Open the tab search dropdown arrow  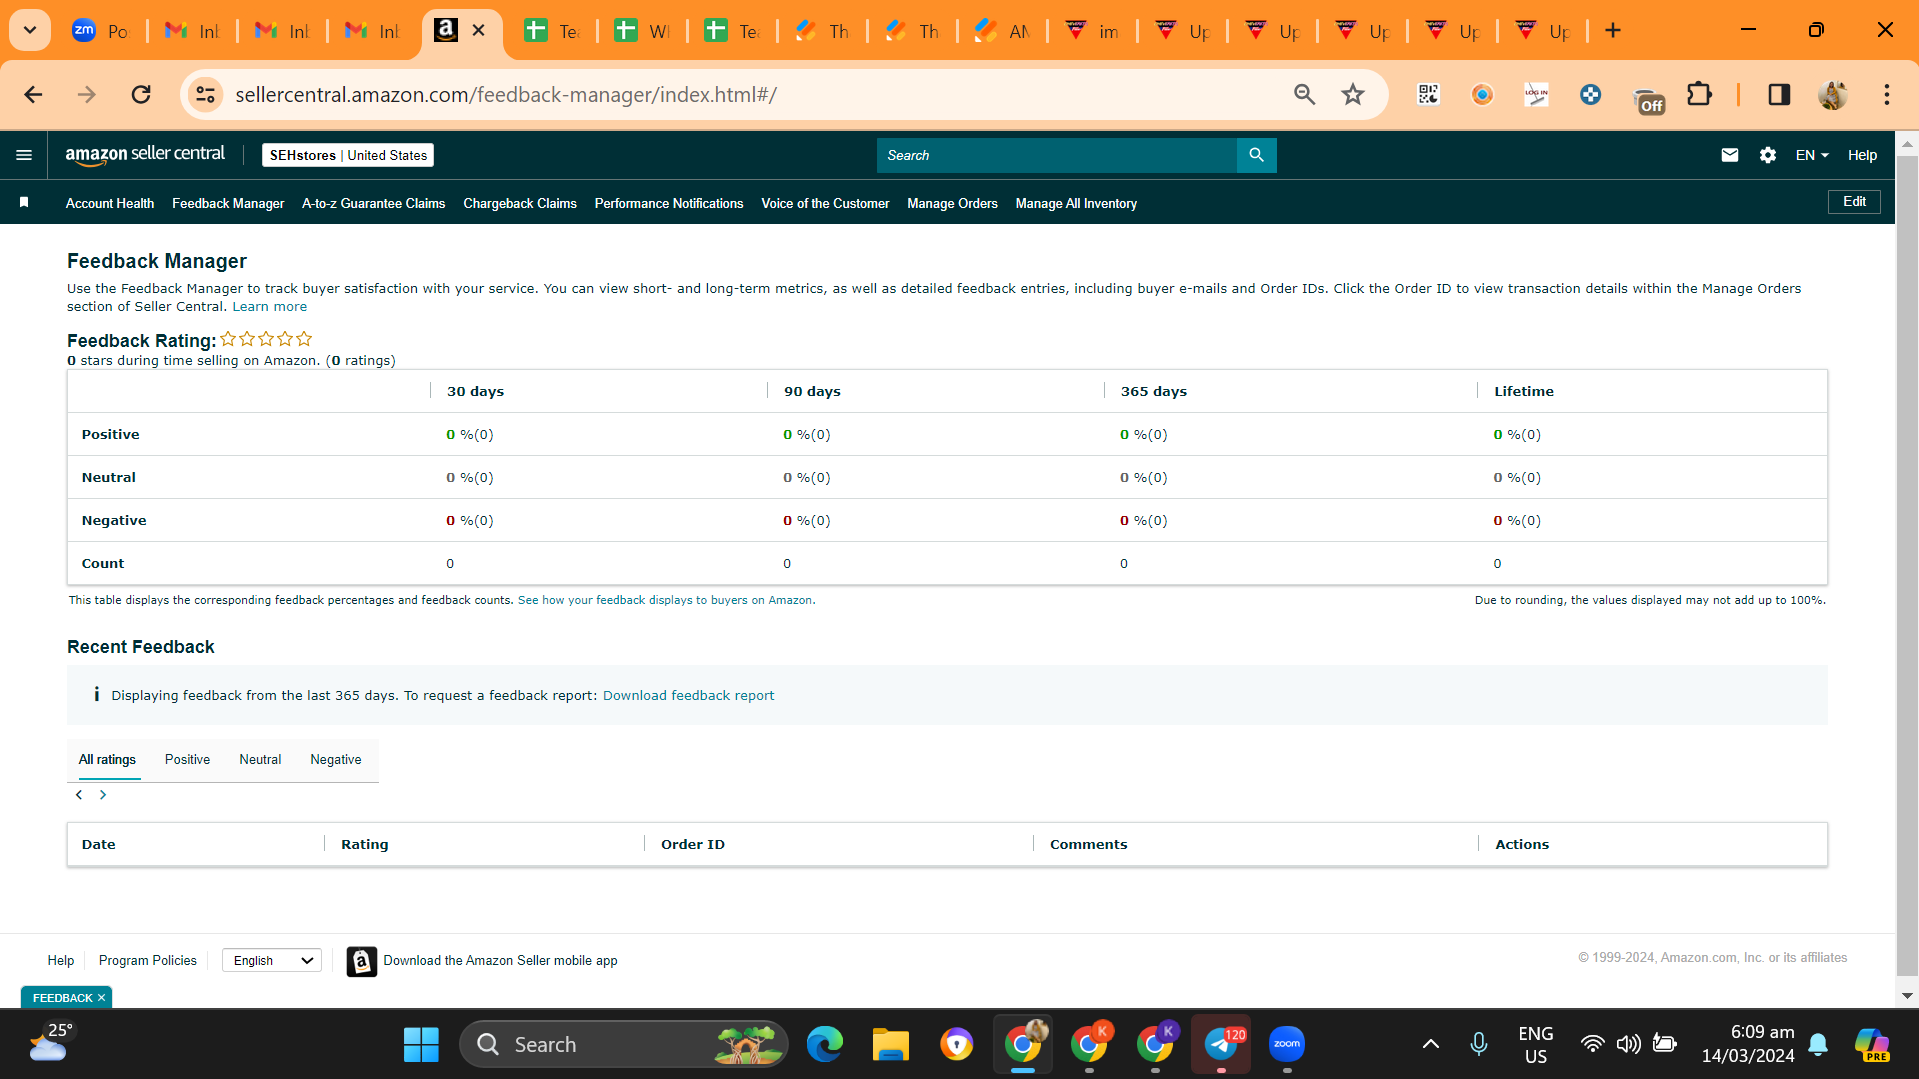pyautogui.click(x=30, y=30)
